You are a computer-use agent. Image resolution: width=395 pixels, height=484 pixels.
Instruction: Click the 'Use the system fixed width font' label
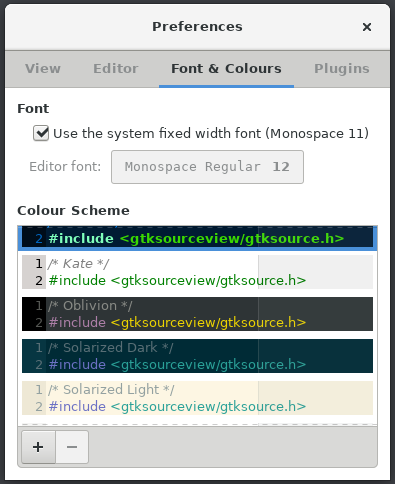tap(211, 133)
